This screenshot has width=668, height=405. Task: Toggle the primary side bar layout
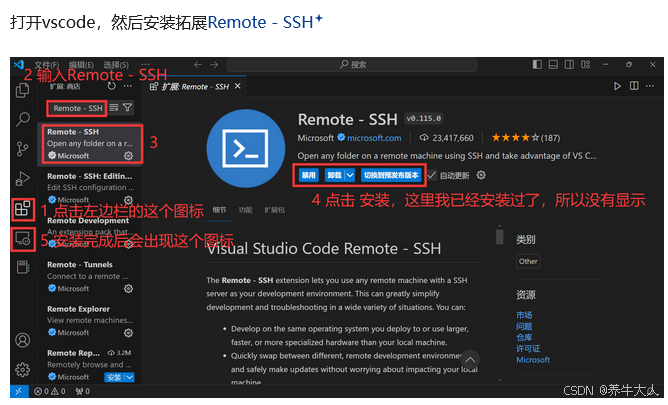point(537,64)
